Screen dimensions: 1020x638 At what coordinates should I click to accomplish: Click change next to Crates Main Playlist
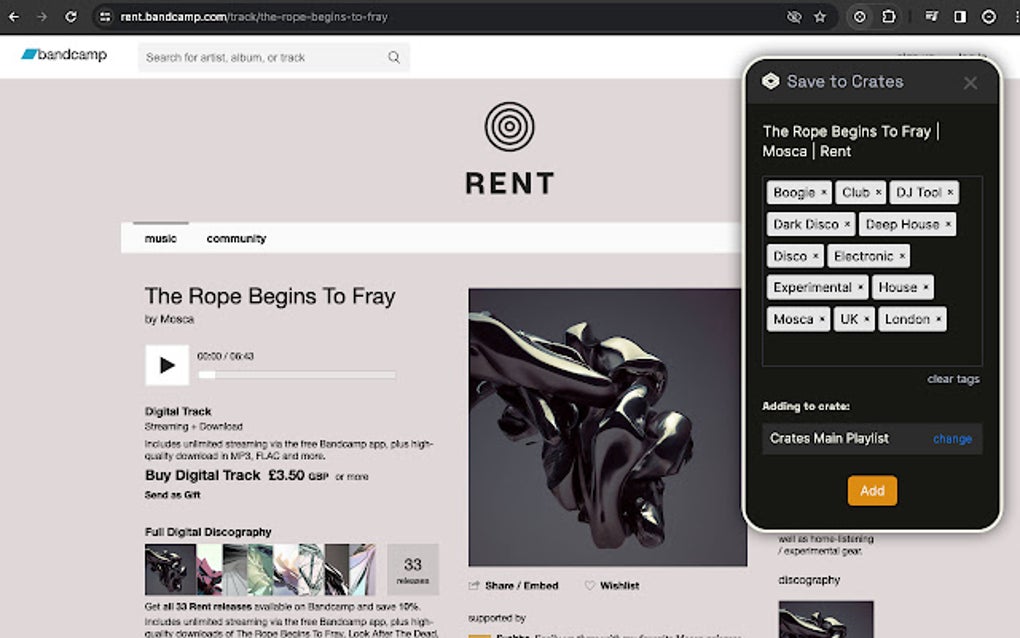pos(951,438)
